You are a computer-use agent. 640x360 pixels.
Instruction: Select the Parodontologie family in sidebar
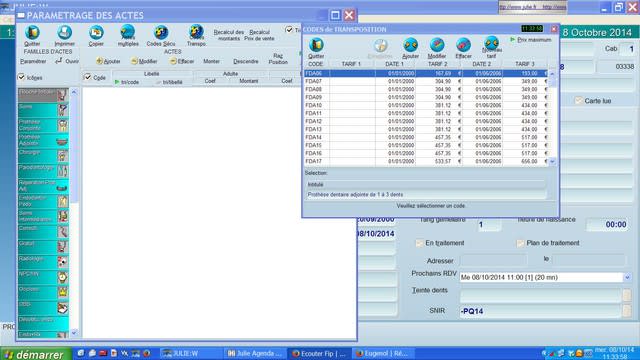(43, 170)
